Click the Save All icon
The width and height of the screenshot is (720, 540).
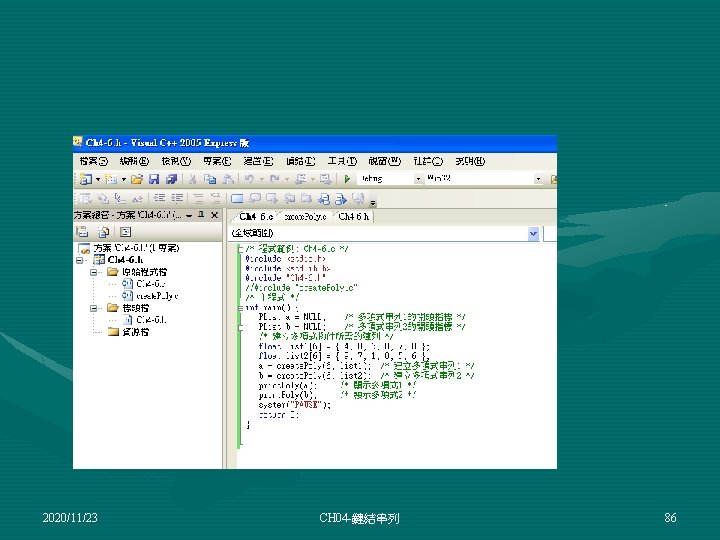[171, 179]
